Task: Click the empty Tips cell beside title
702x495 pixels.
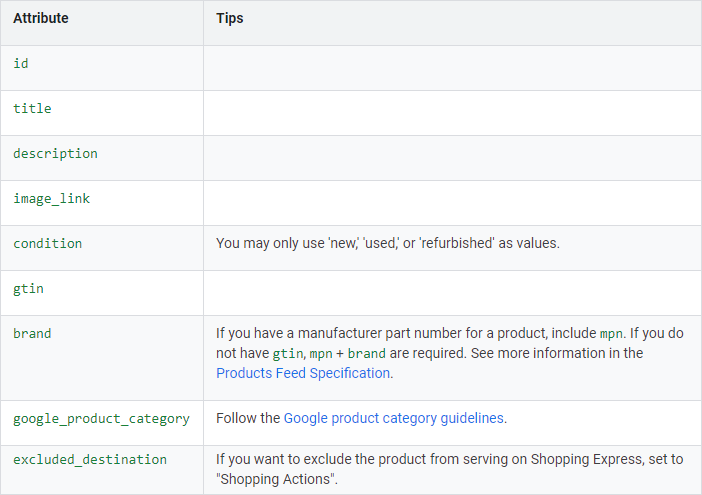Action: (452, 108)
